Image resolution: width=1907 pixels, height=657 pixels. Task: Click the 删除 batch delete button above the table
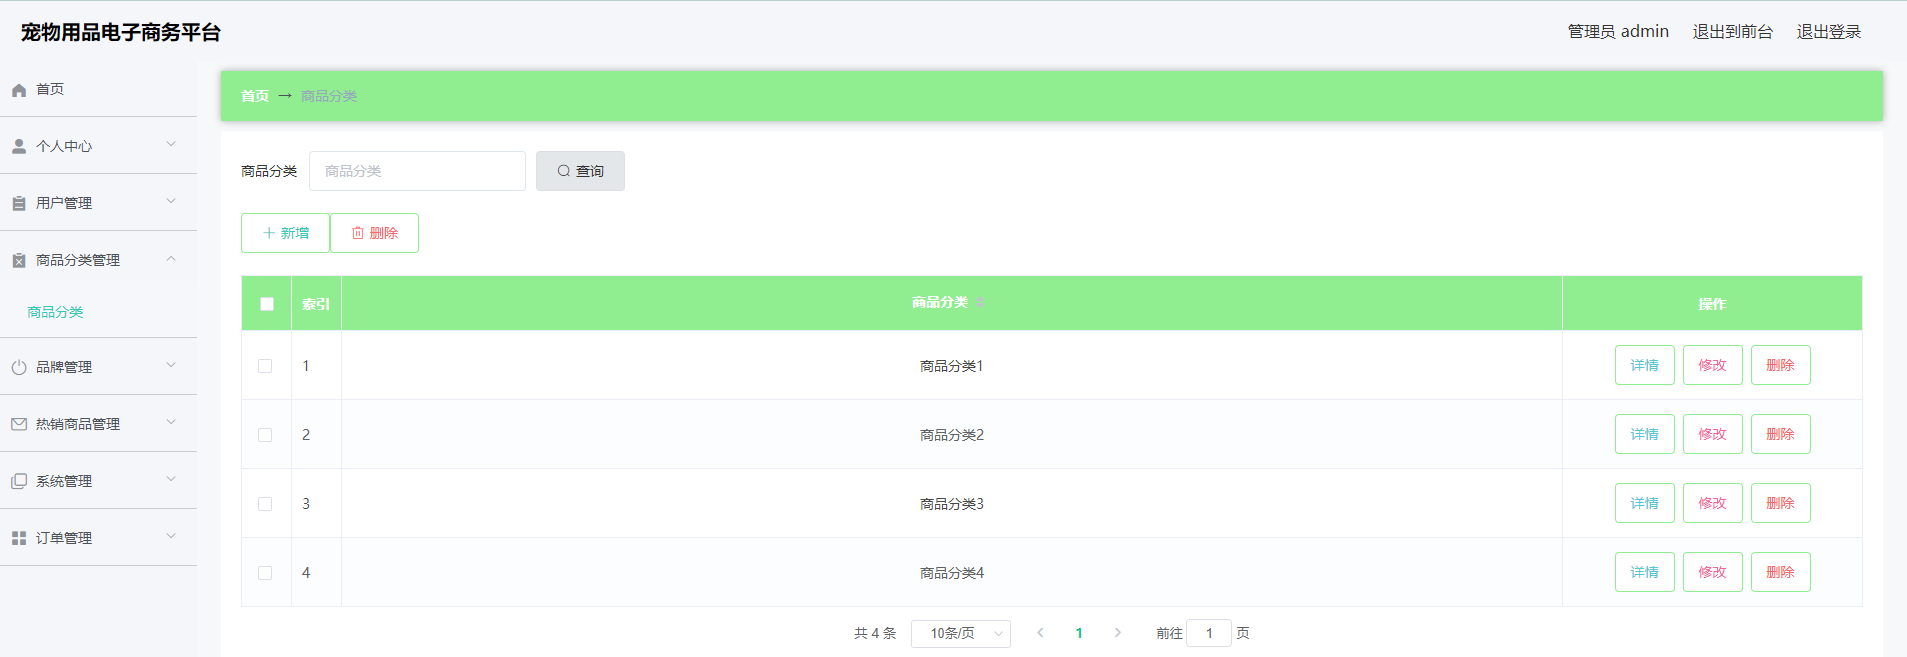pyautogui.click(x=374, y=233)
